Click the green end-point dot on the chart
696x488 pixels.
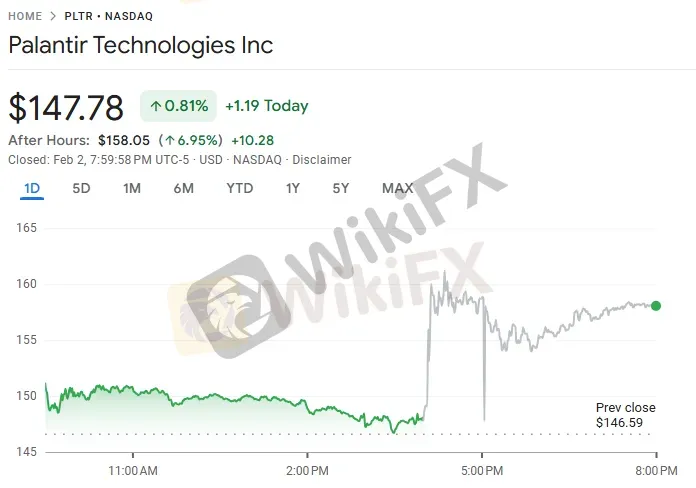pos(655,305)
